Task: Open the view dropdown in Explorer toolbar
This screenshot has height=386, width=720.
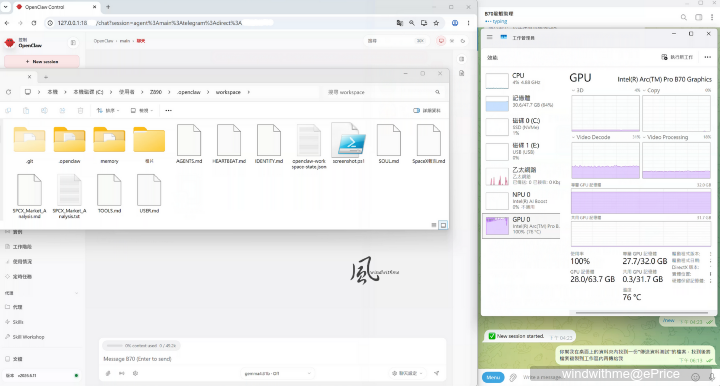Action: 141,111
